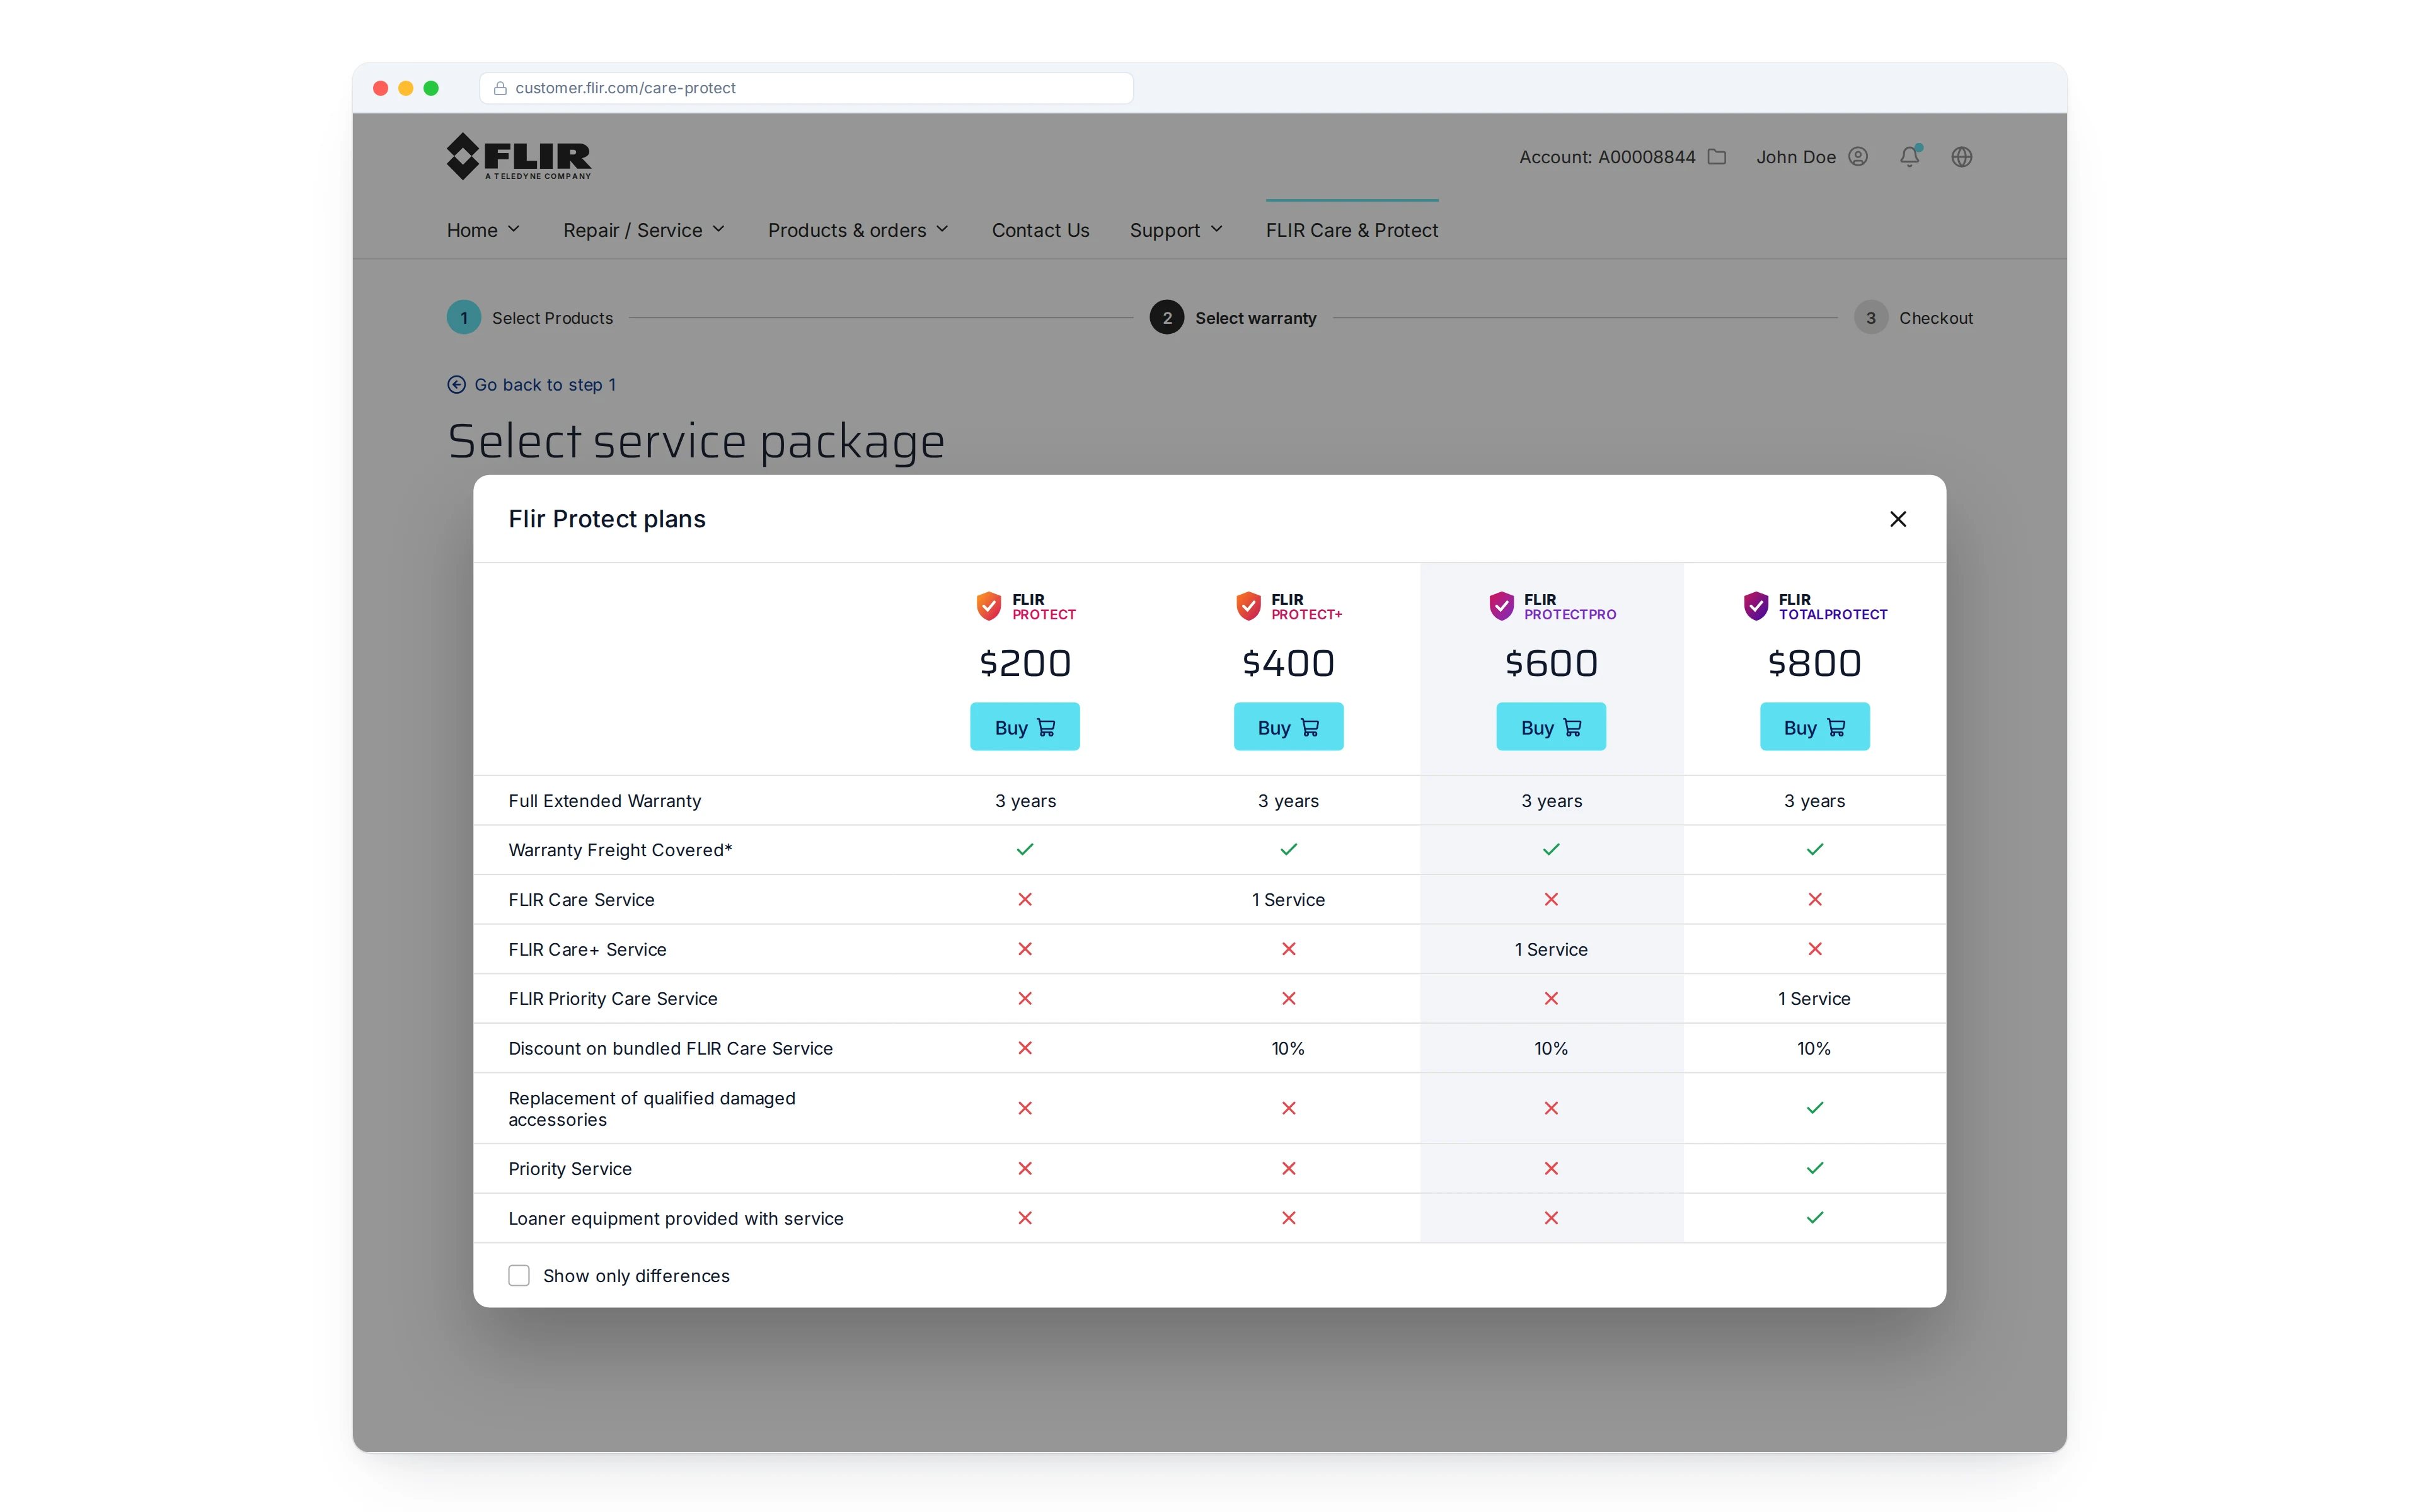The height and width of the screenshot is (1512, 2420).
Task: Select step 2 Select warranty
Action: [x=1233, y=318]
